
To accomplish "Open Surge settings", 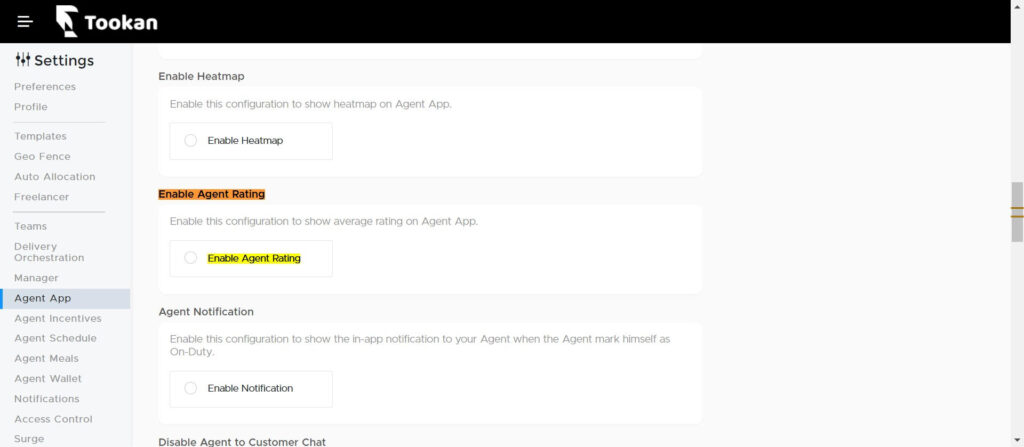I will pos(29,439).
